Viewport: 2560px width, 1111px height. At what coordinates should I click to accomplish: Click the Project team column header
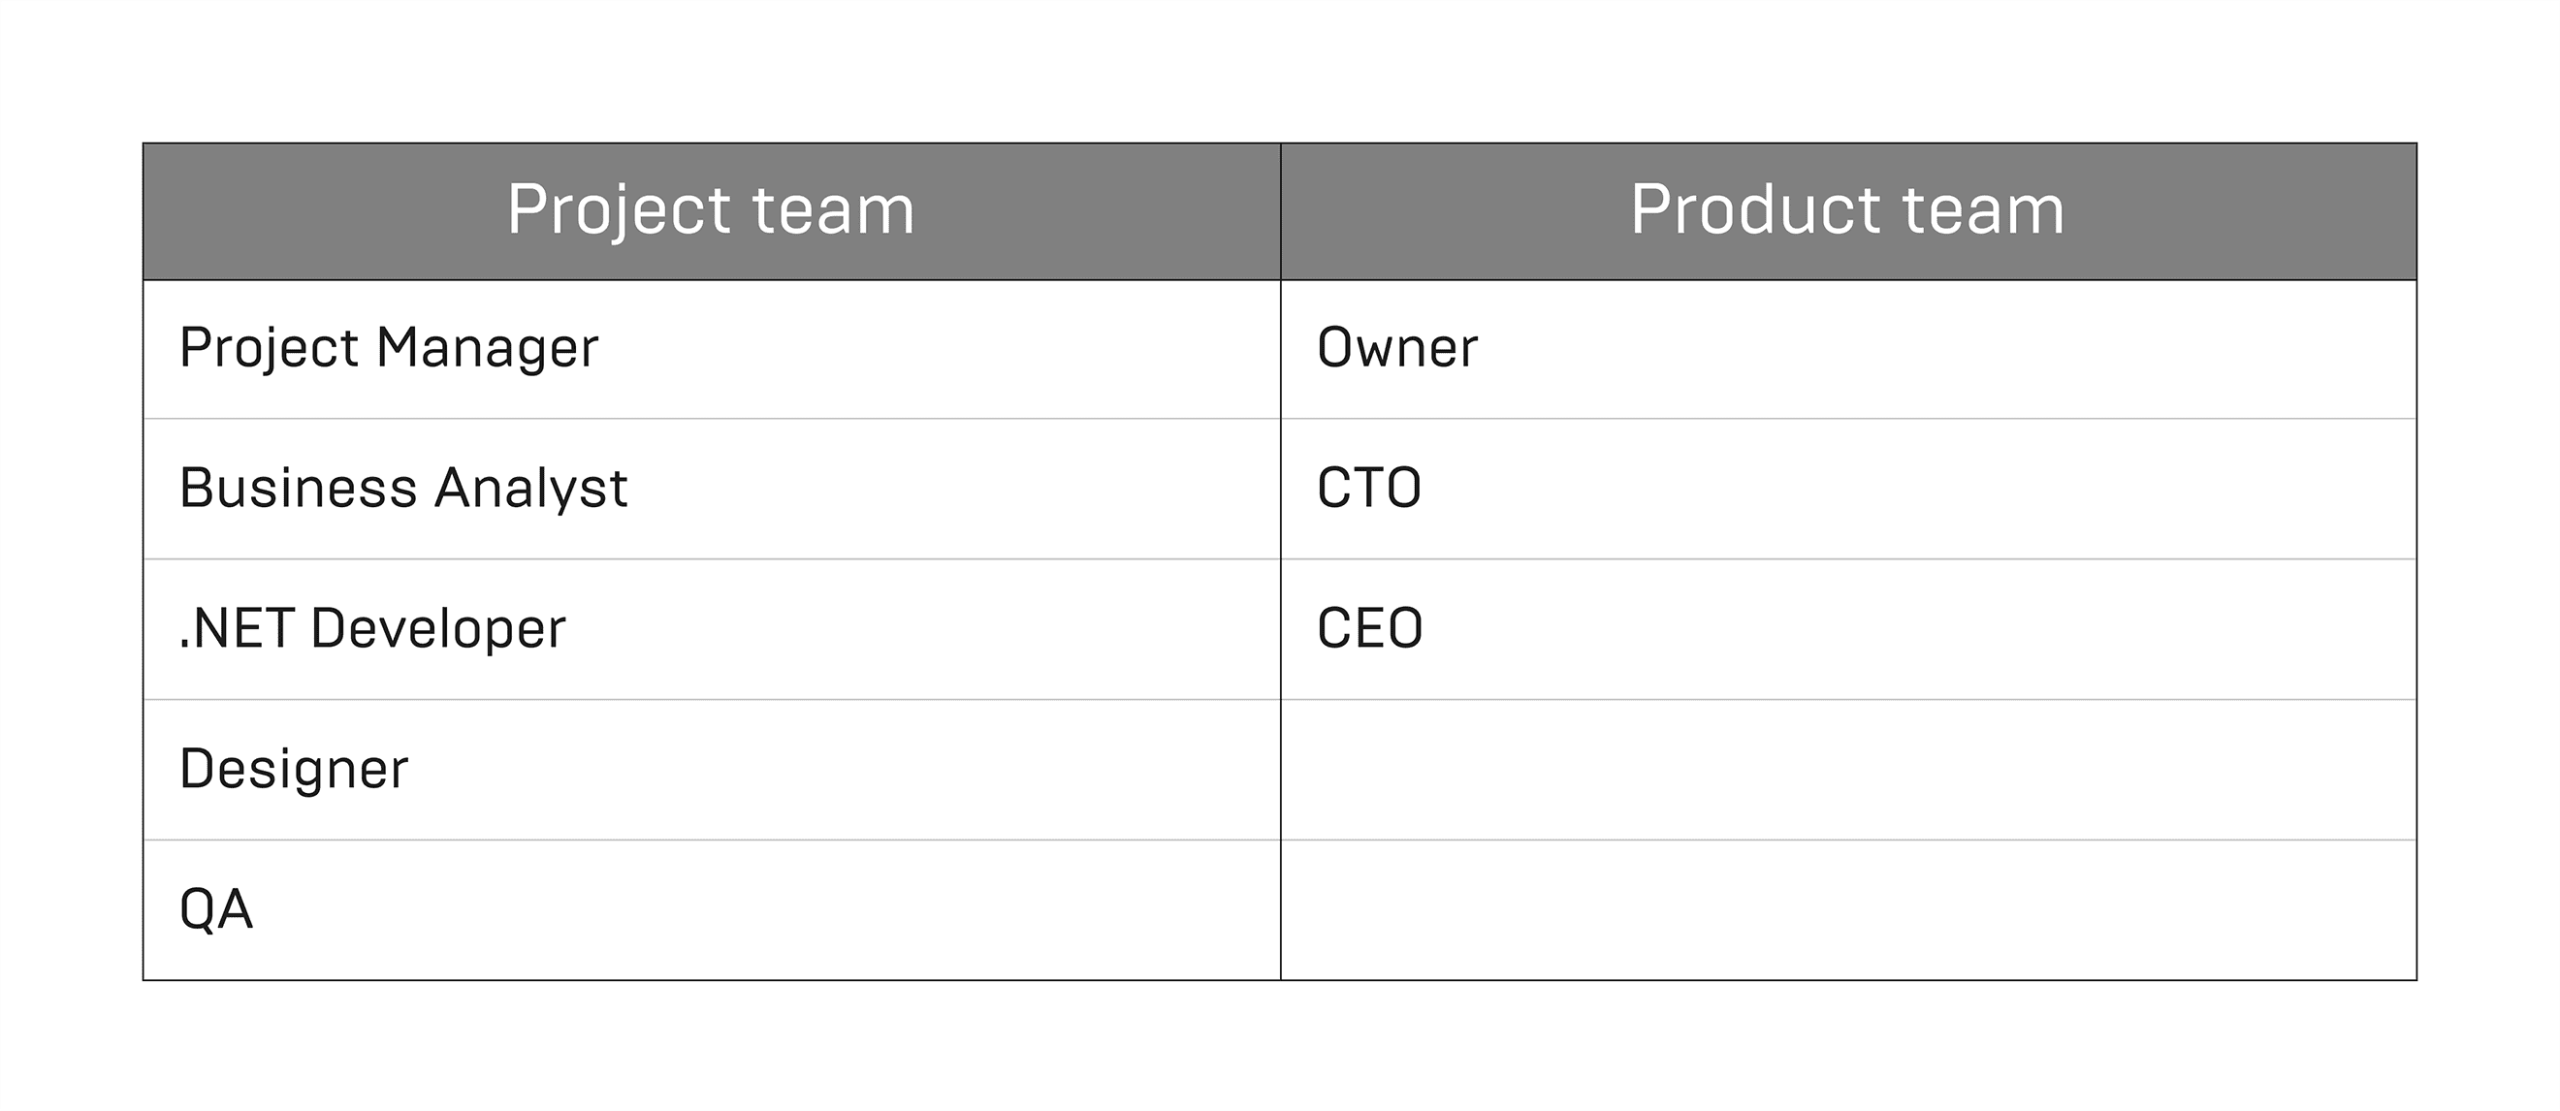[711, 211]
